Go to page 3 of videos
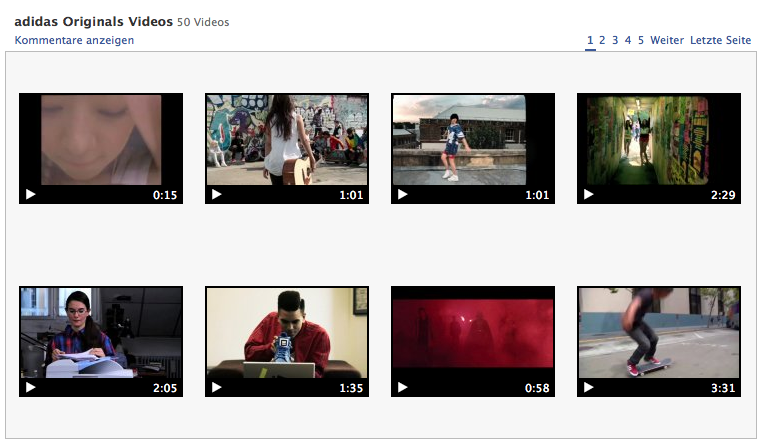Viewport: 759px width, 444px height. [x=615, y=40]
